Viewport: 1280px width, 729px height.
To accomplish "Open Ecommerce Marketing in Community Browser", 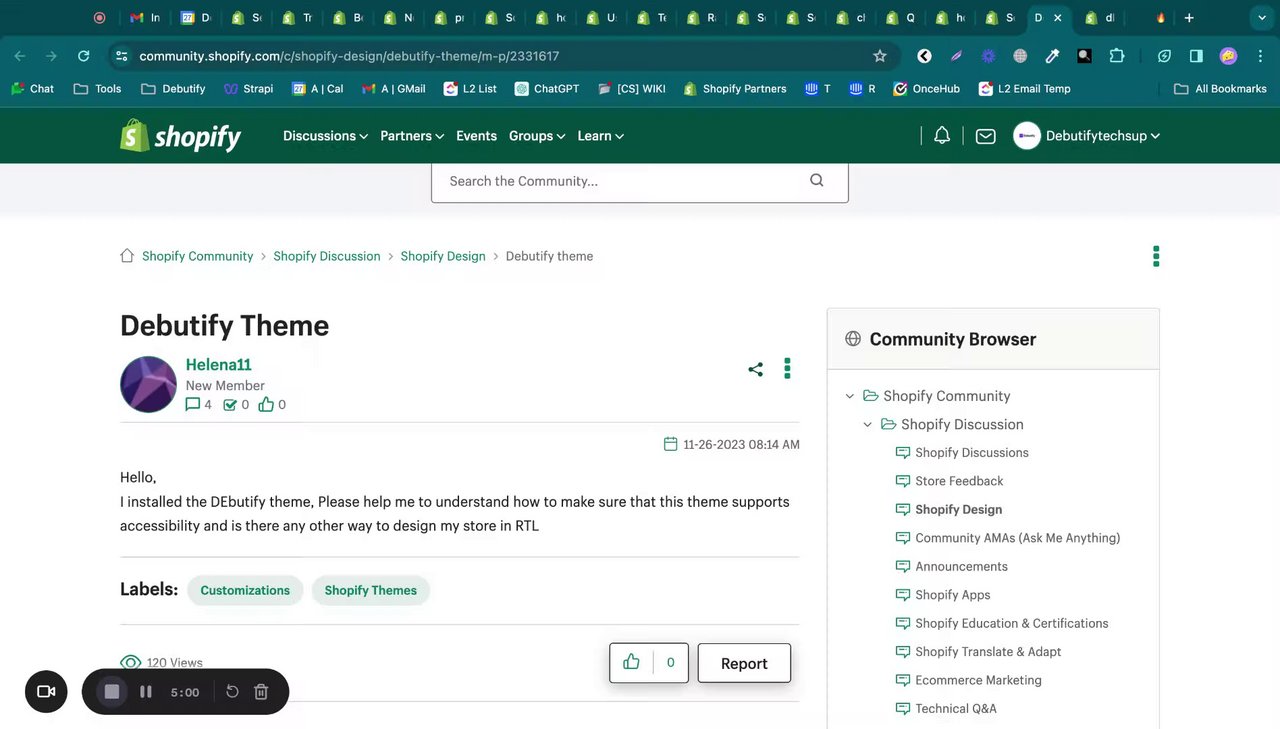I will point(978,680).
